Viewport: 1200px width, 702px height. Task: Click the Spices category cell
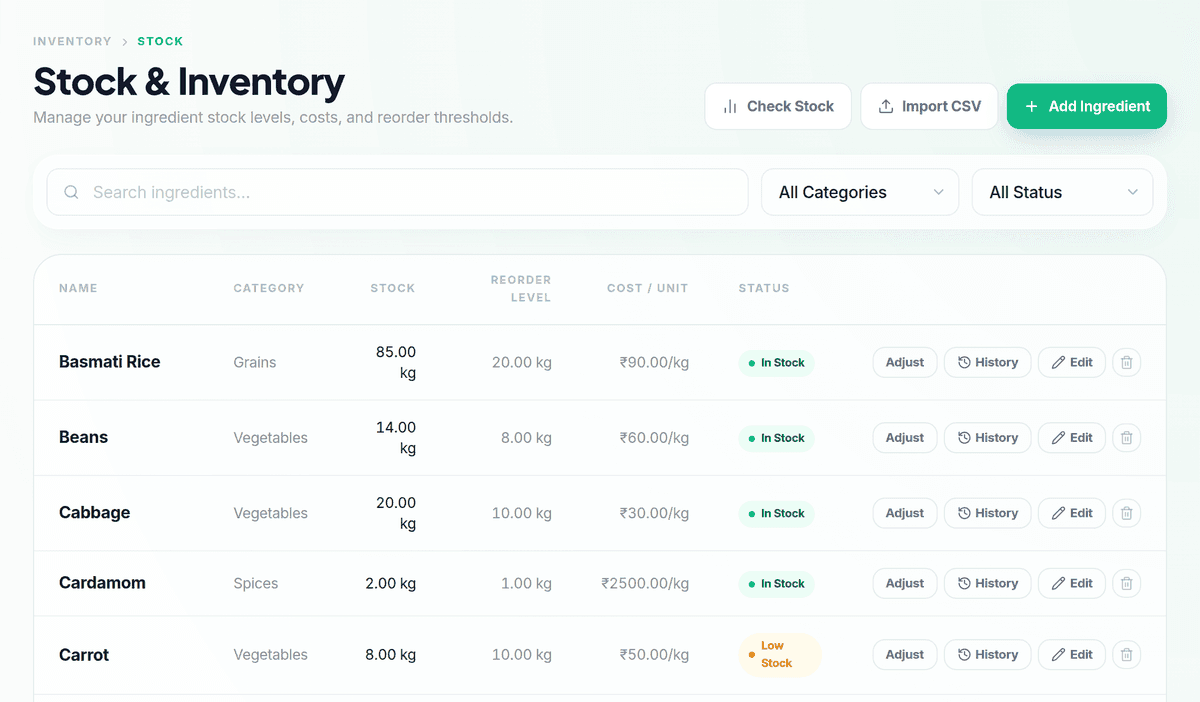pos(256,583)
